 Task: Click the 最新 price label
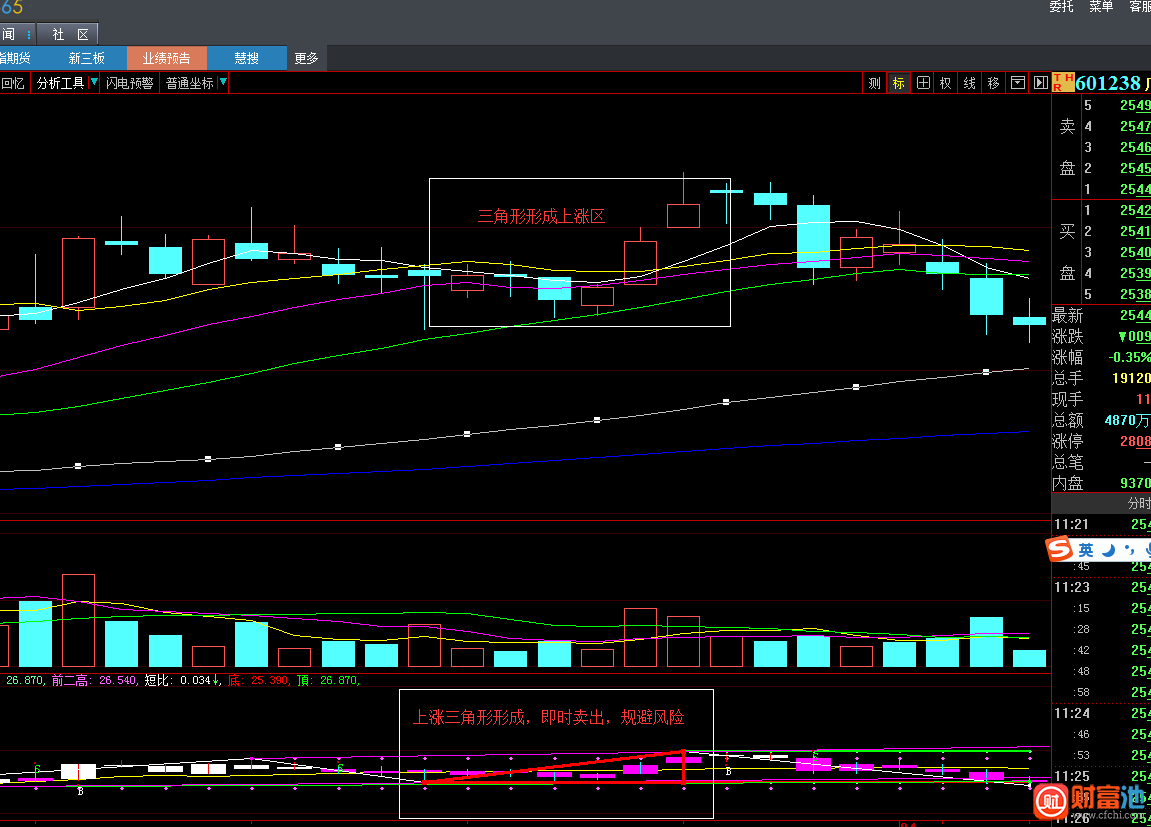coord(1067,316)
